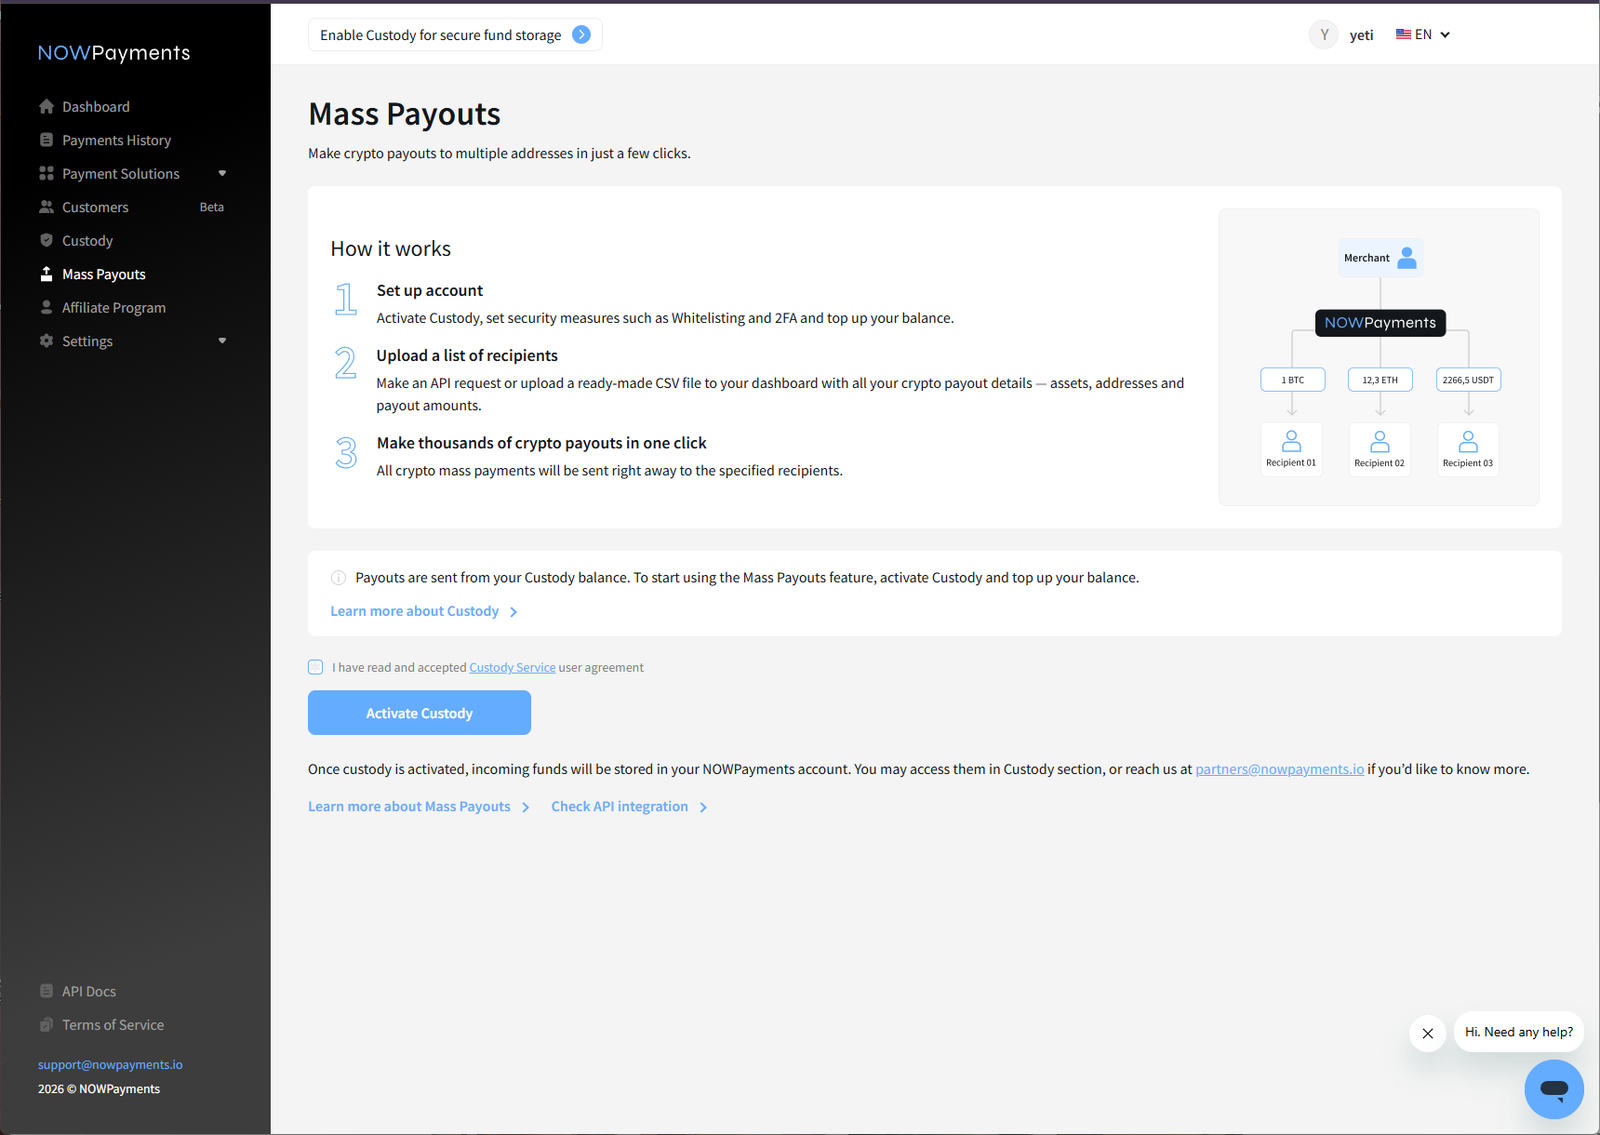Open the API Docs section
Viewport: 1600px width, 1135px height.
89,990
